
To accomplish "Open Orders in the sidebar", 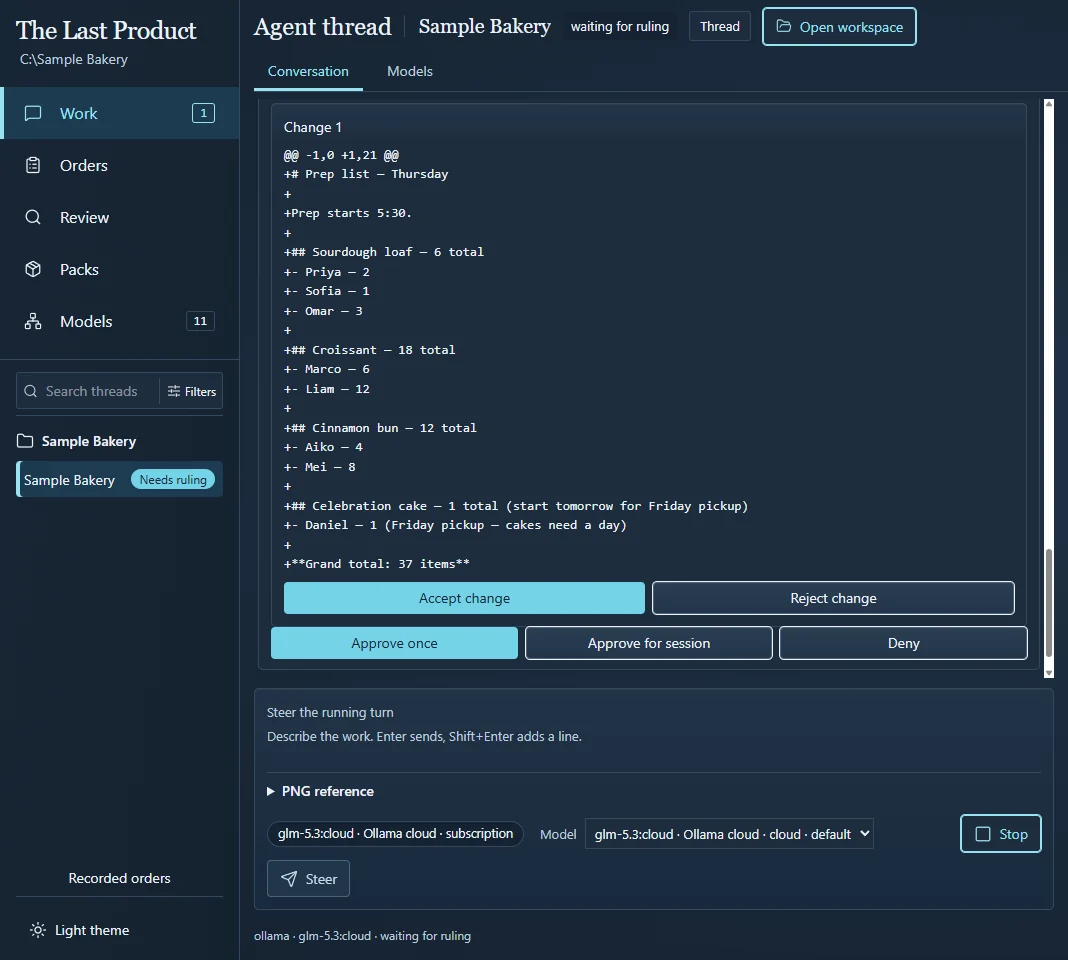I will click(x=120, y=166).
